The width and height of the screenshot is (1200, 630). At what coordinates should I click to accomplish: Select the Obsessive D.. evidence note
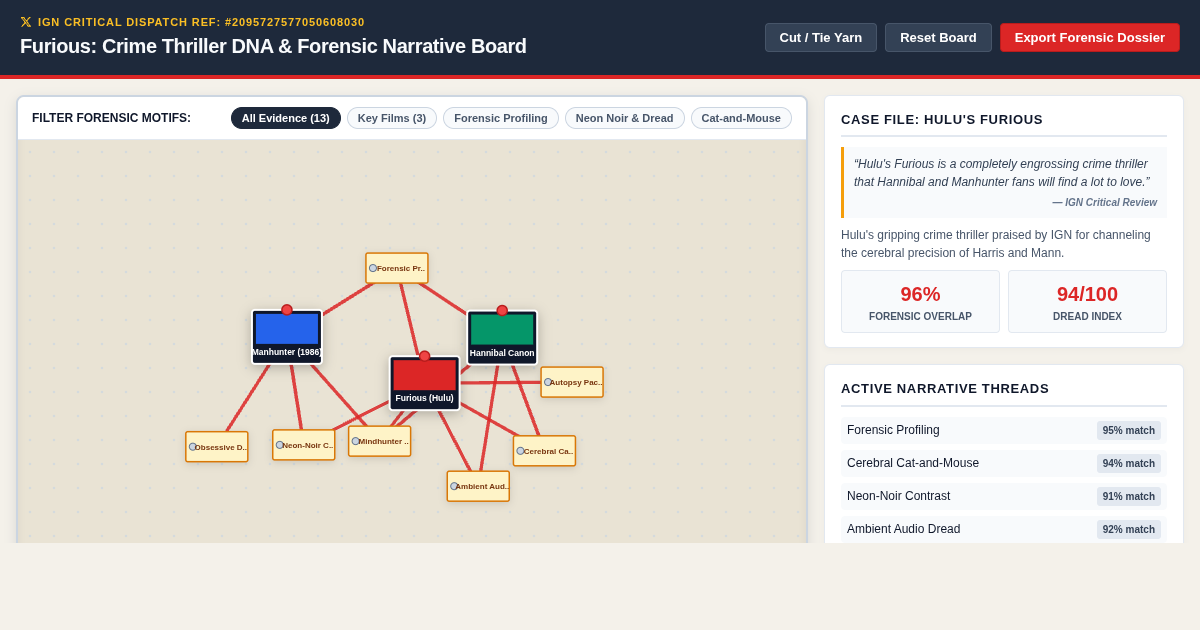[x=217, y=447]
